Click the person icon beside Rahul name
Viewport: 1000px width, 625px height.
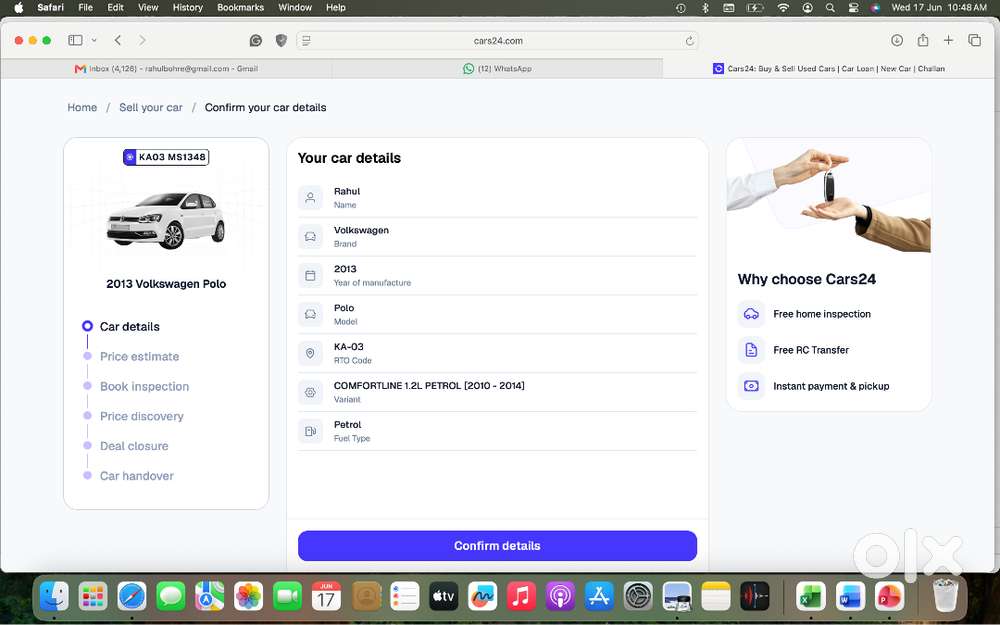tap(310, 198)
